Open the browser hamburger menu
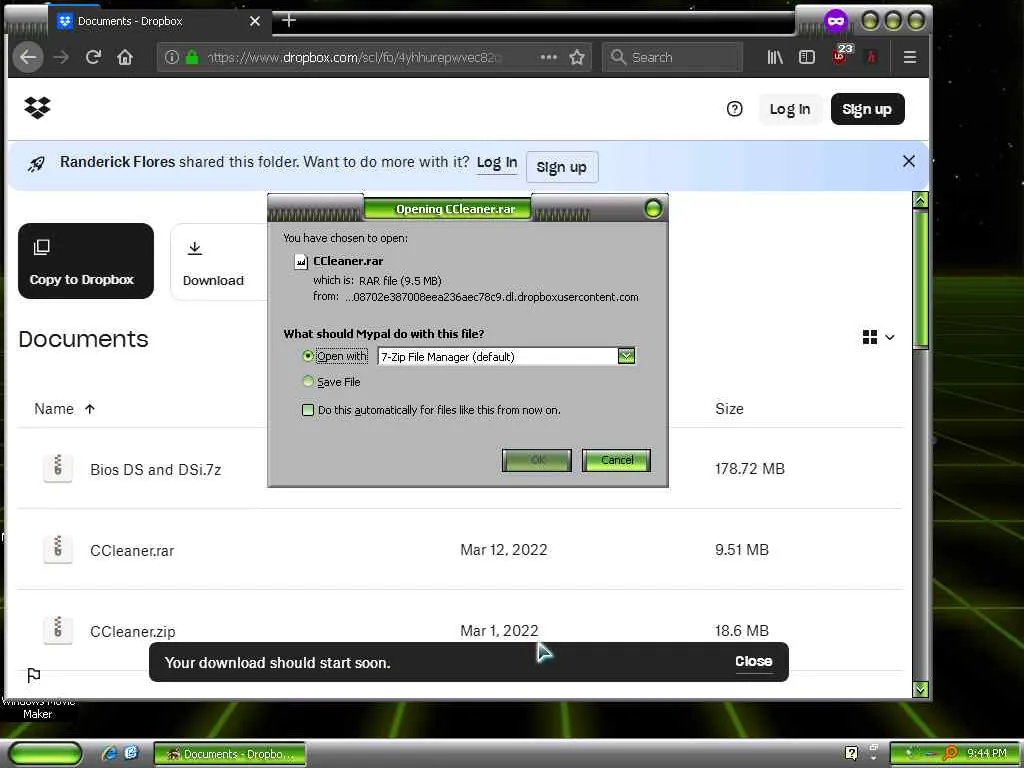 tap(910, 57)
